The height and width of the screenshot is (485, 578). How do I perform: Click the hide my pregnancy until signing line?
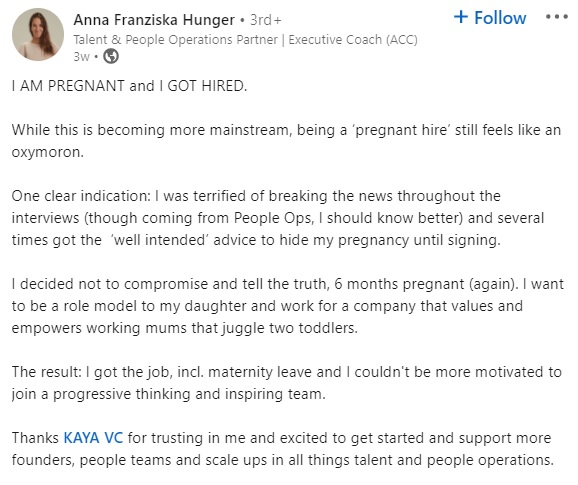(256, 240)
